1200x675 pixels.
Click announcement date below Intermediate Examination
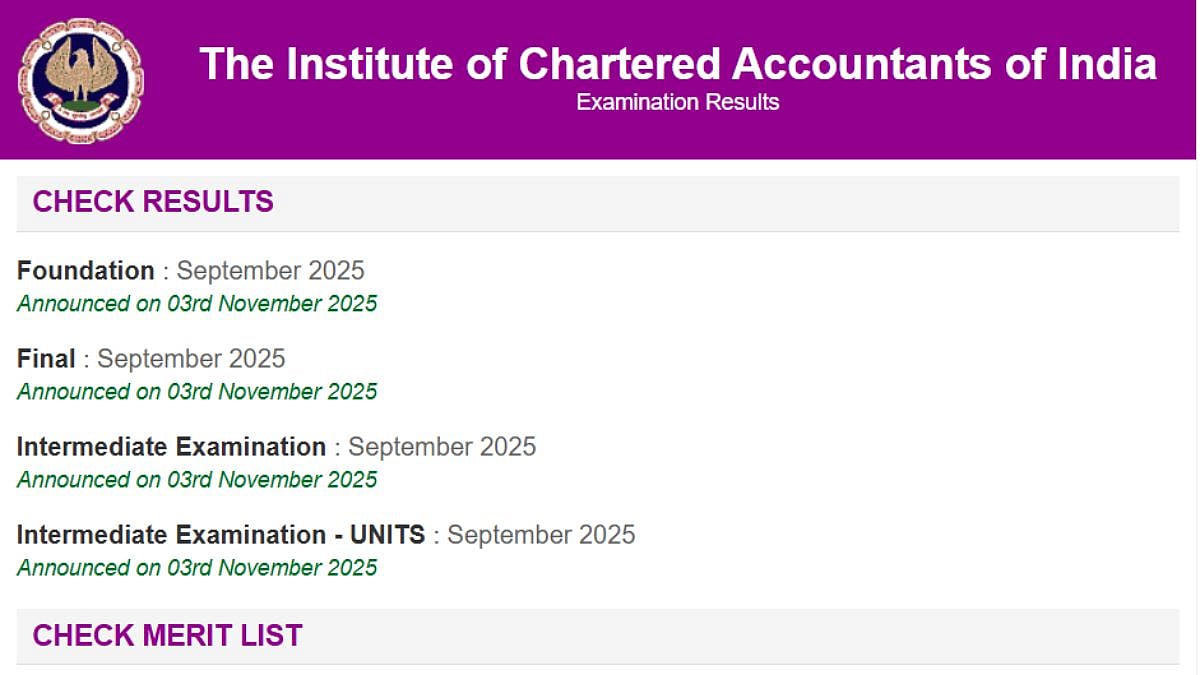pos(197,479)
